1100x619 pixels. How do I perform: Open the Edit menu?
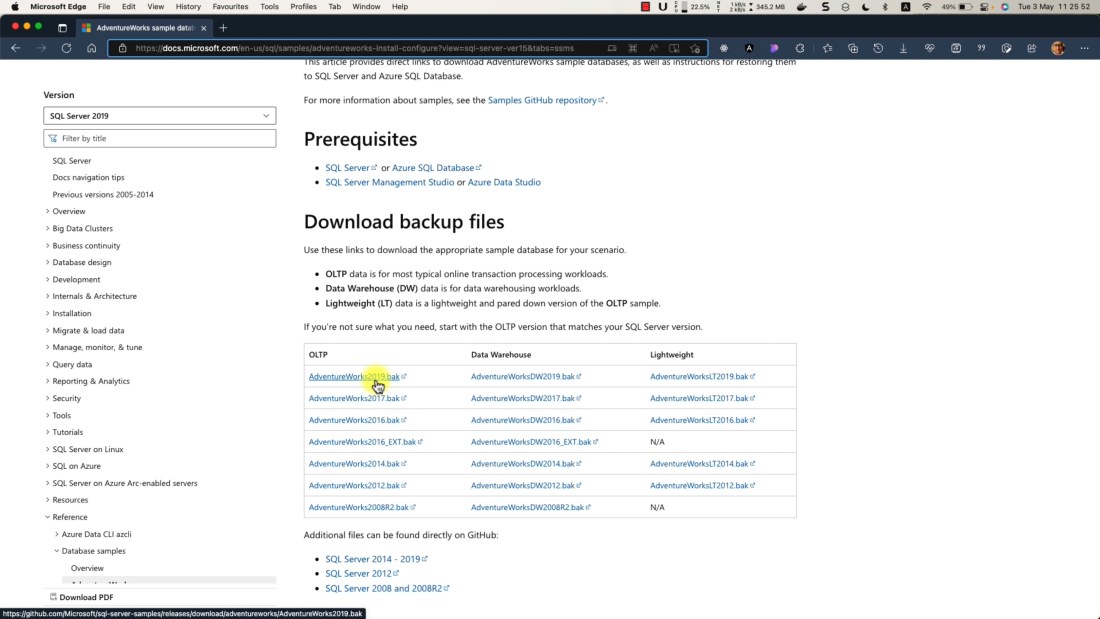pos(128,6)
